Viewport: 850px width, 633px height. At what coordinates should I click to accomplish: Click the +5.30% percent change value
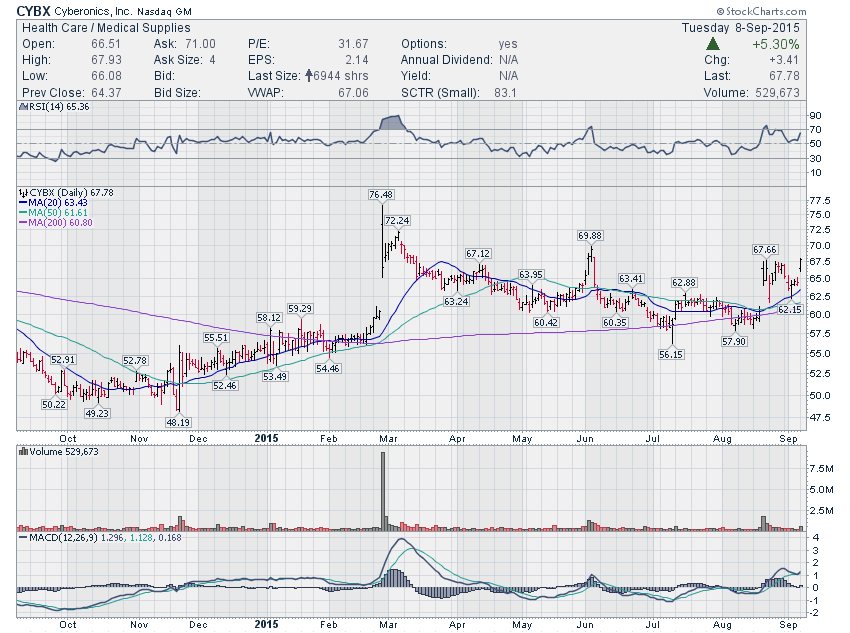(775, 44)
